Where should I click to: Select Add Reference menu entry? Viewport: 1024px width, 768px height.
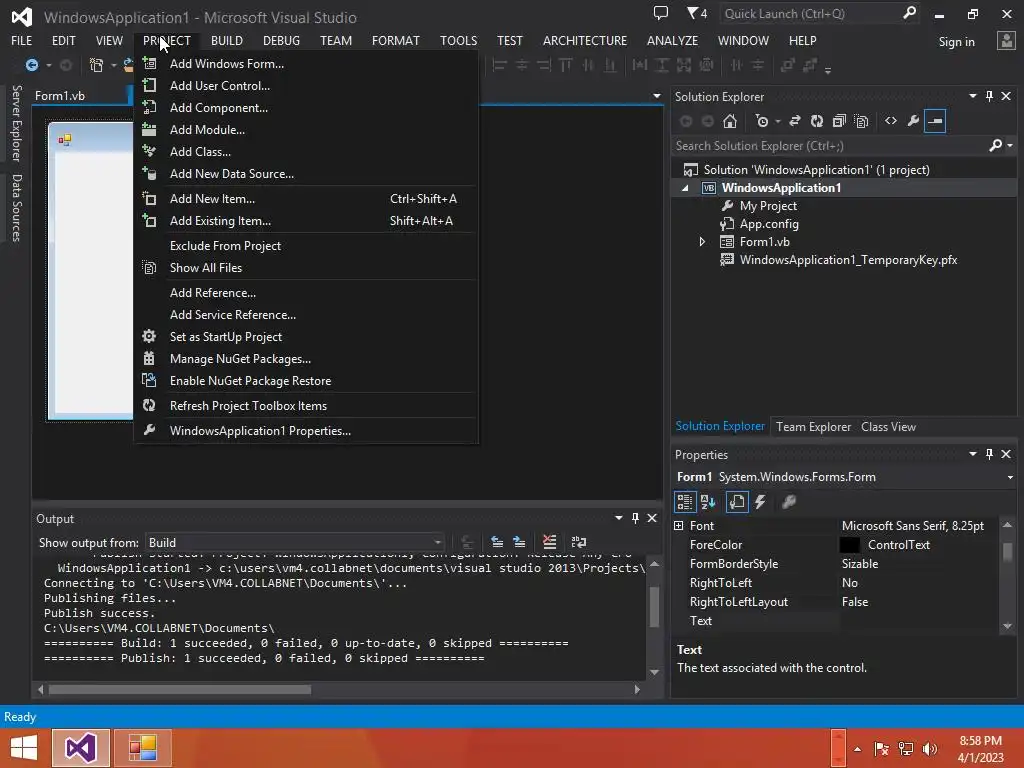tap(306, 293)
